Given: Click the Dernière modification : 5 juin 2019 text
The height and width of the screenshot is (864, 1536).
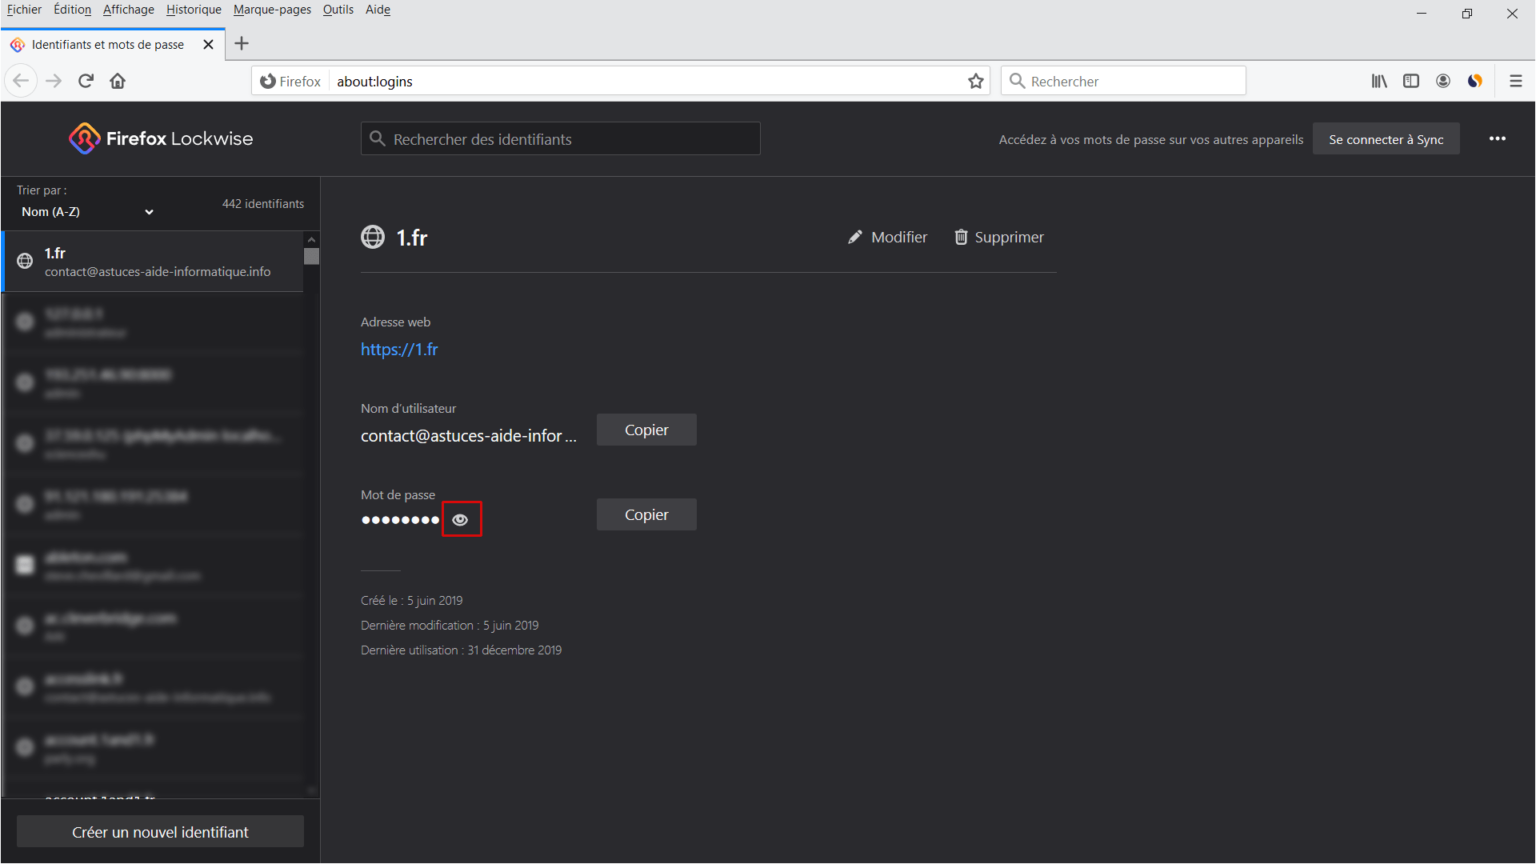Looking at the screenshot, I should [x=450, y=626].
